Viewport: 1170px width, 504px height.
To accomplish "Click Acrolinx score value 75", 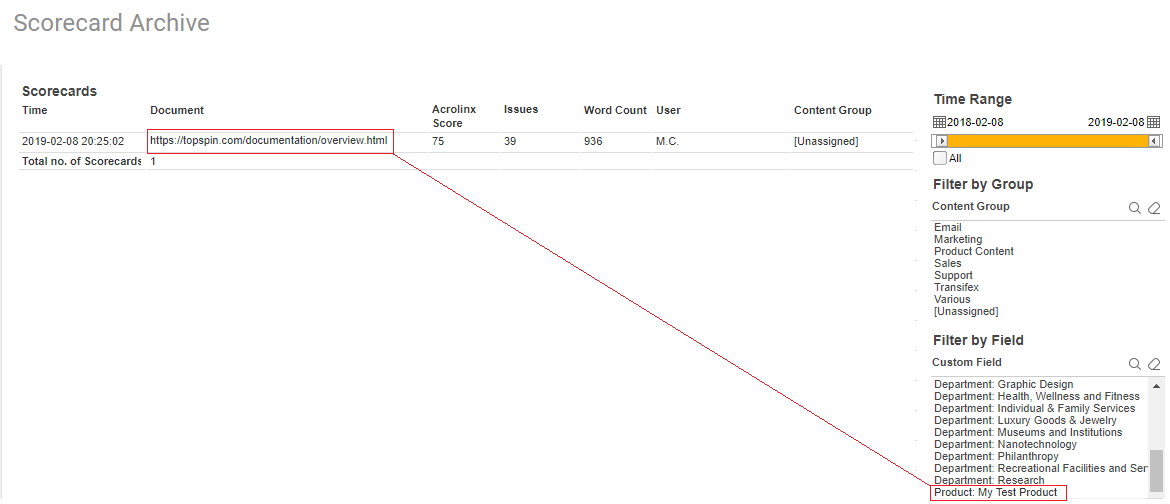I will pyautogui.click(x=439, y=141).
